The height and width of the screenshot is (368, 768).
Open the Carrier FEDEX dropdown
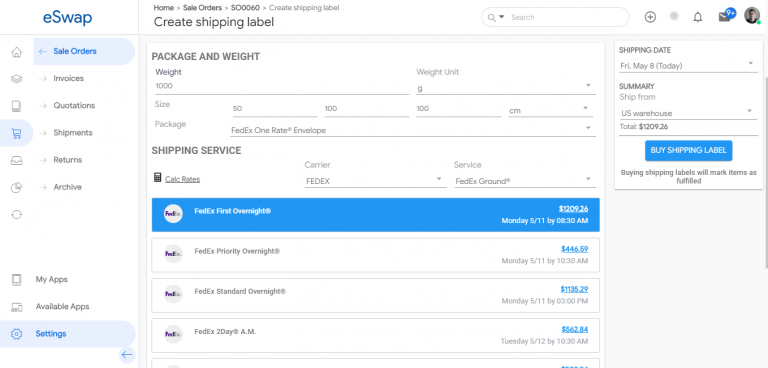click(x=375, y=181)
